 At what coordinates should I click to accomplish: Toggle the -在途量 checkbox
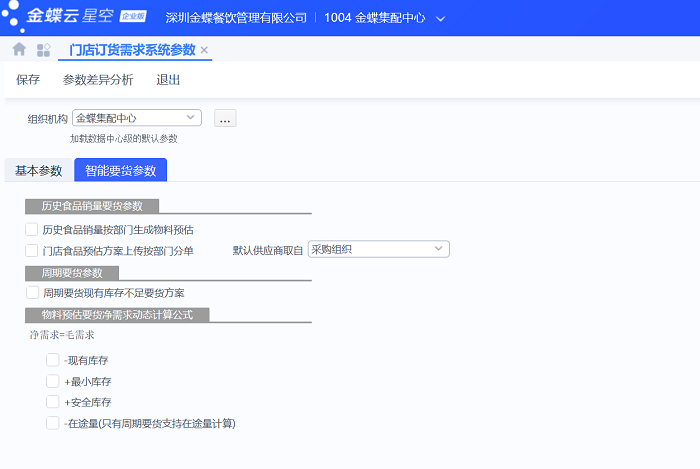53,423
